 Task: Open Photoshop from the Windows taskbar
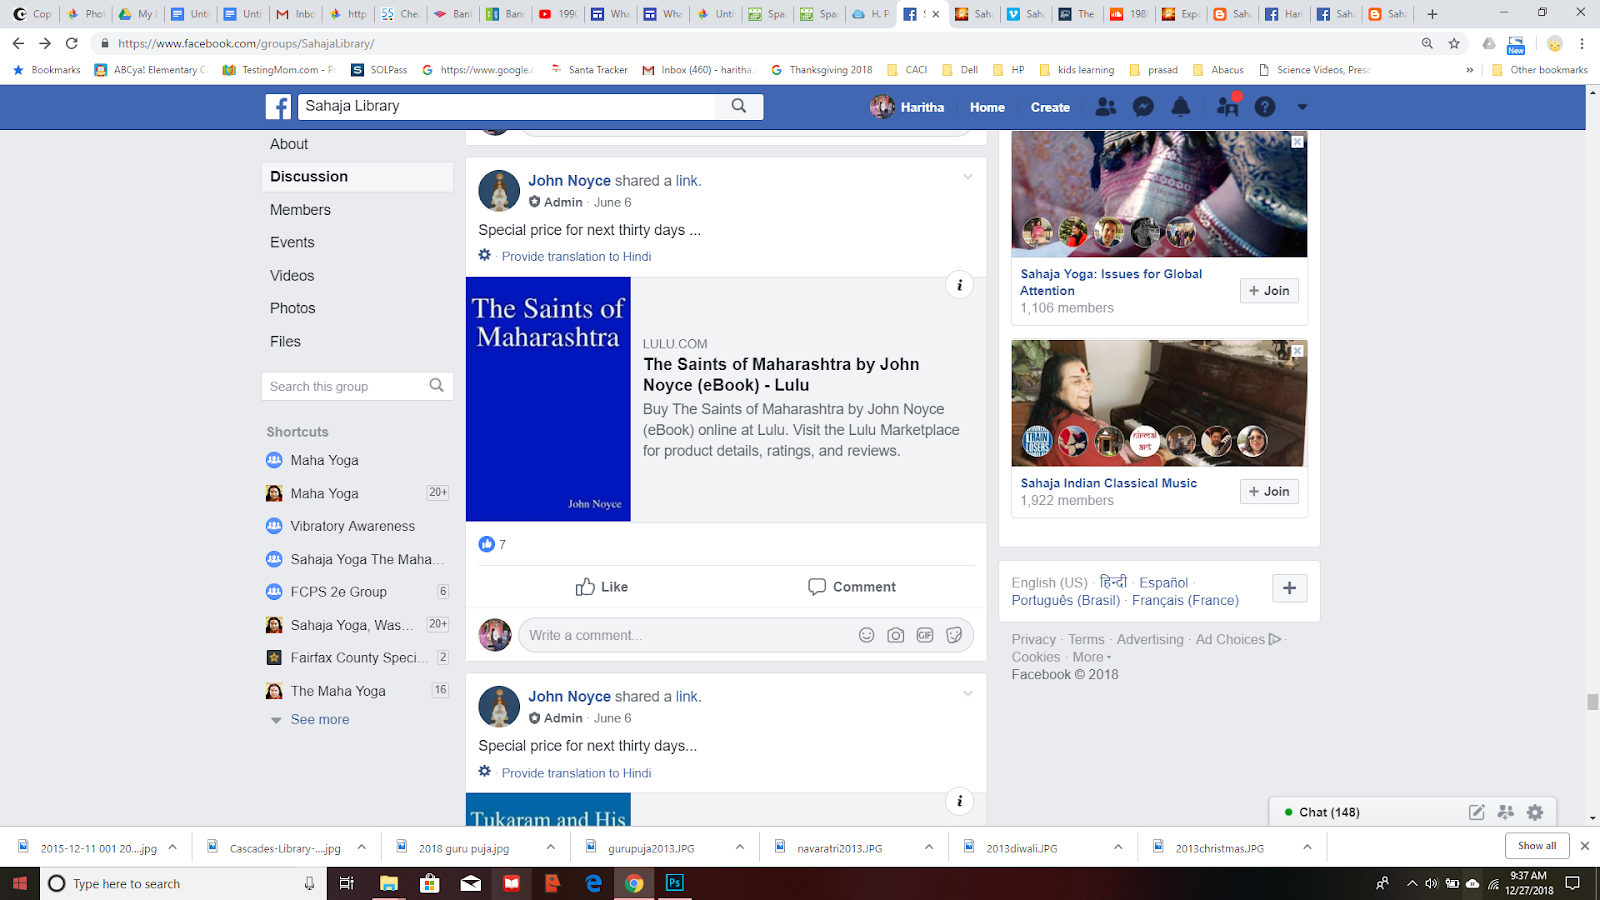(x=675, y=883)
